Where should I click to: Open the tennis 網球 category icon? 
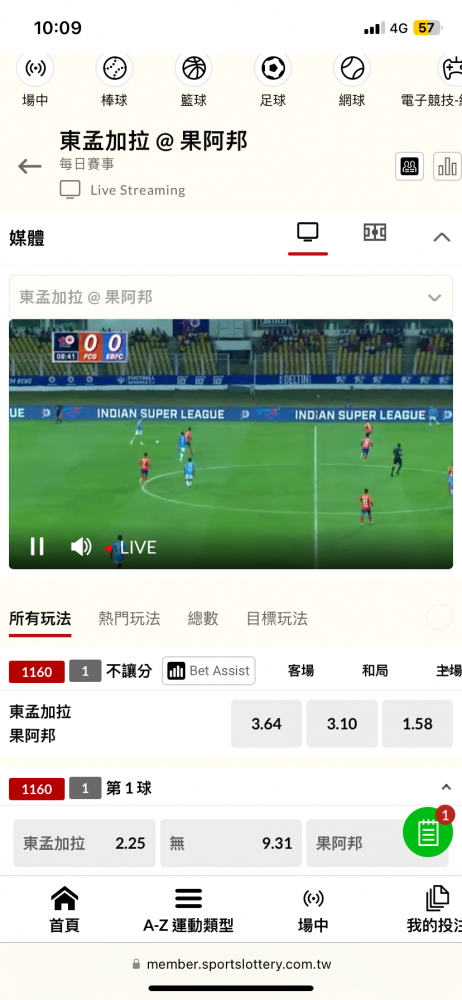[352, 68]
